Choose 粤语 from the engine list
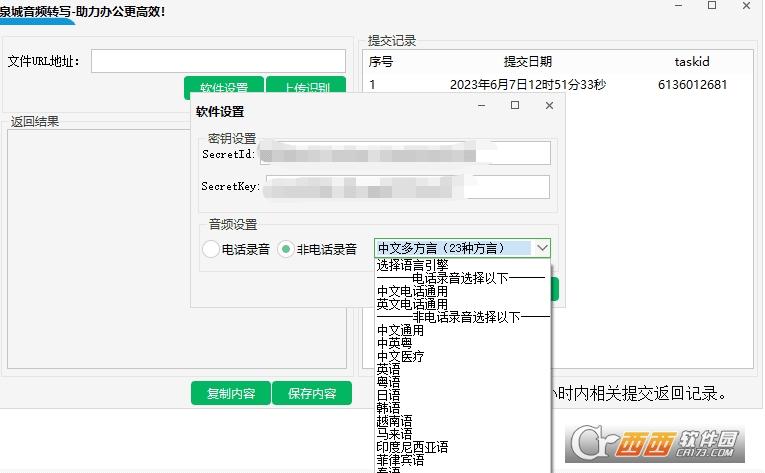Viewport: 765px width, 473px height. tap(388, 382)
